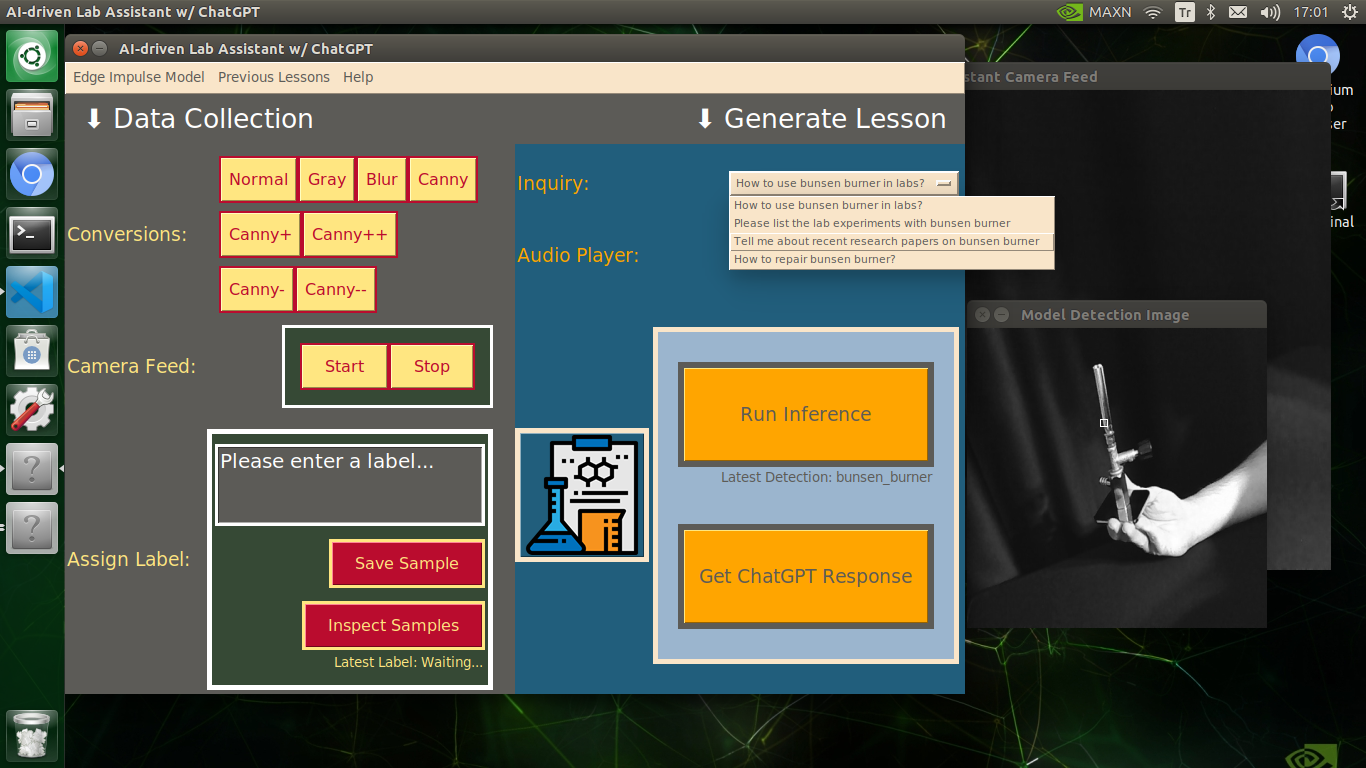Open the Tr keyboard layout indicator

click(1185, 12)
